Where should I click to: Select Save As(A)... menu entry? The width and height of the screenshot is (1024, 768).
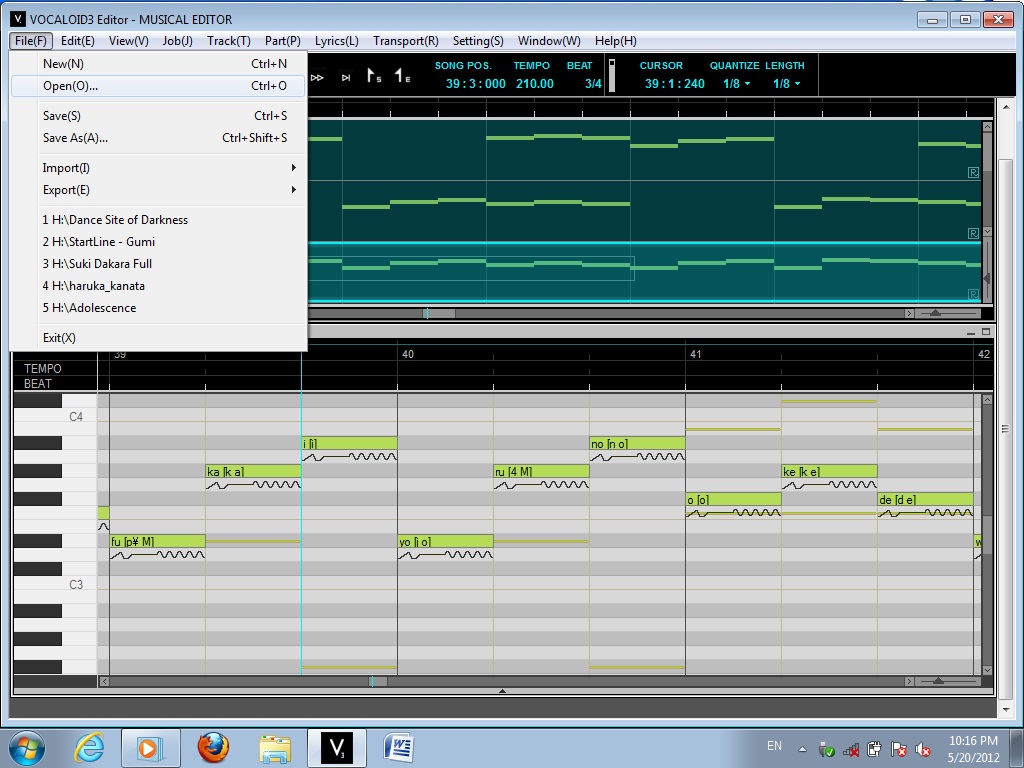(x=158, y=138)
